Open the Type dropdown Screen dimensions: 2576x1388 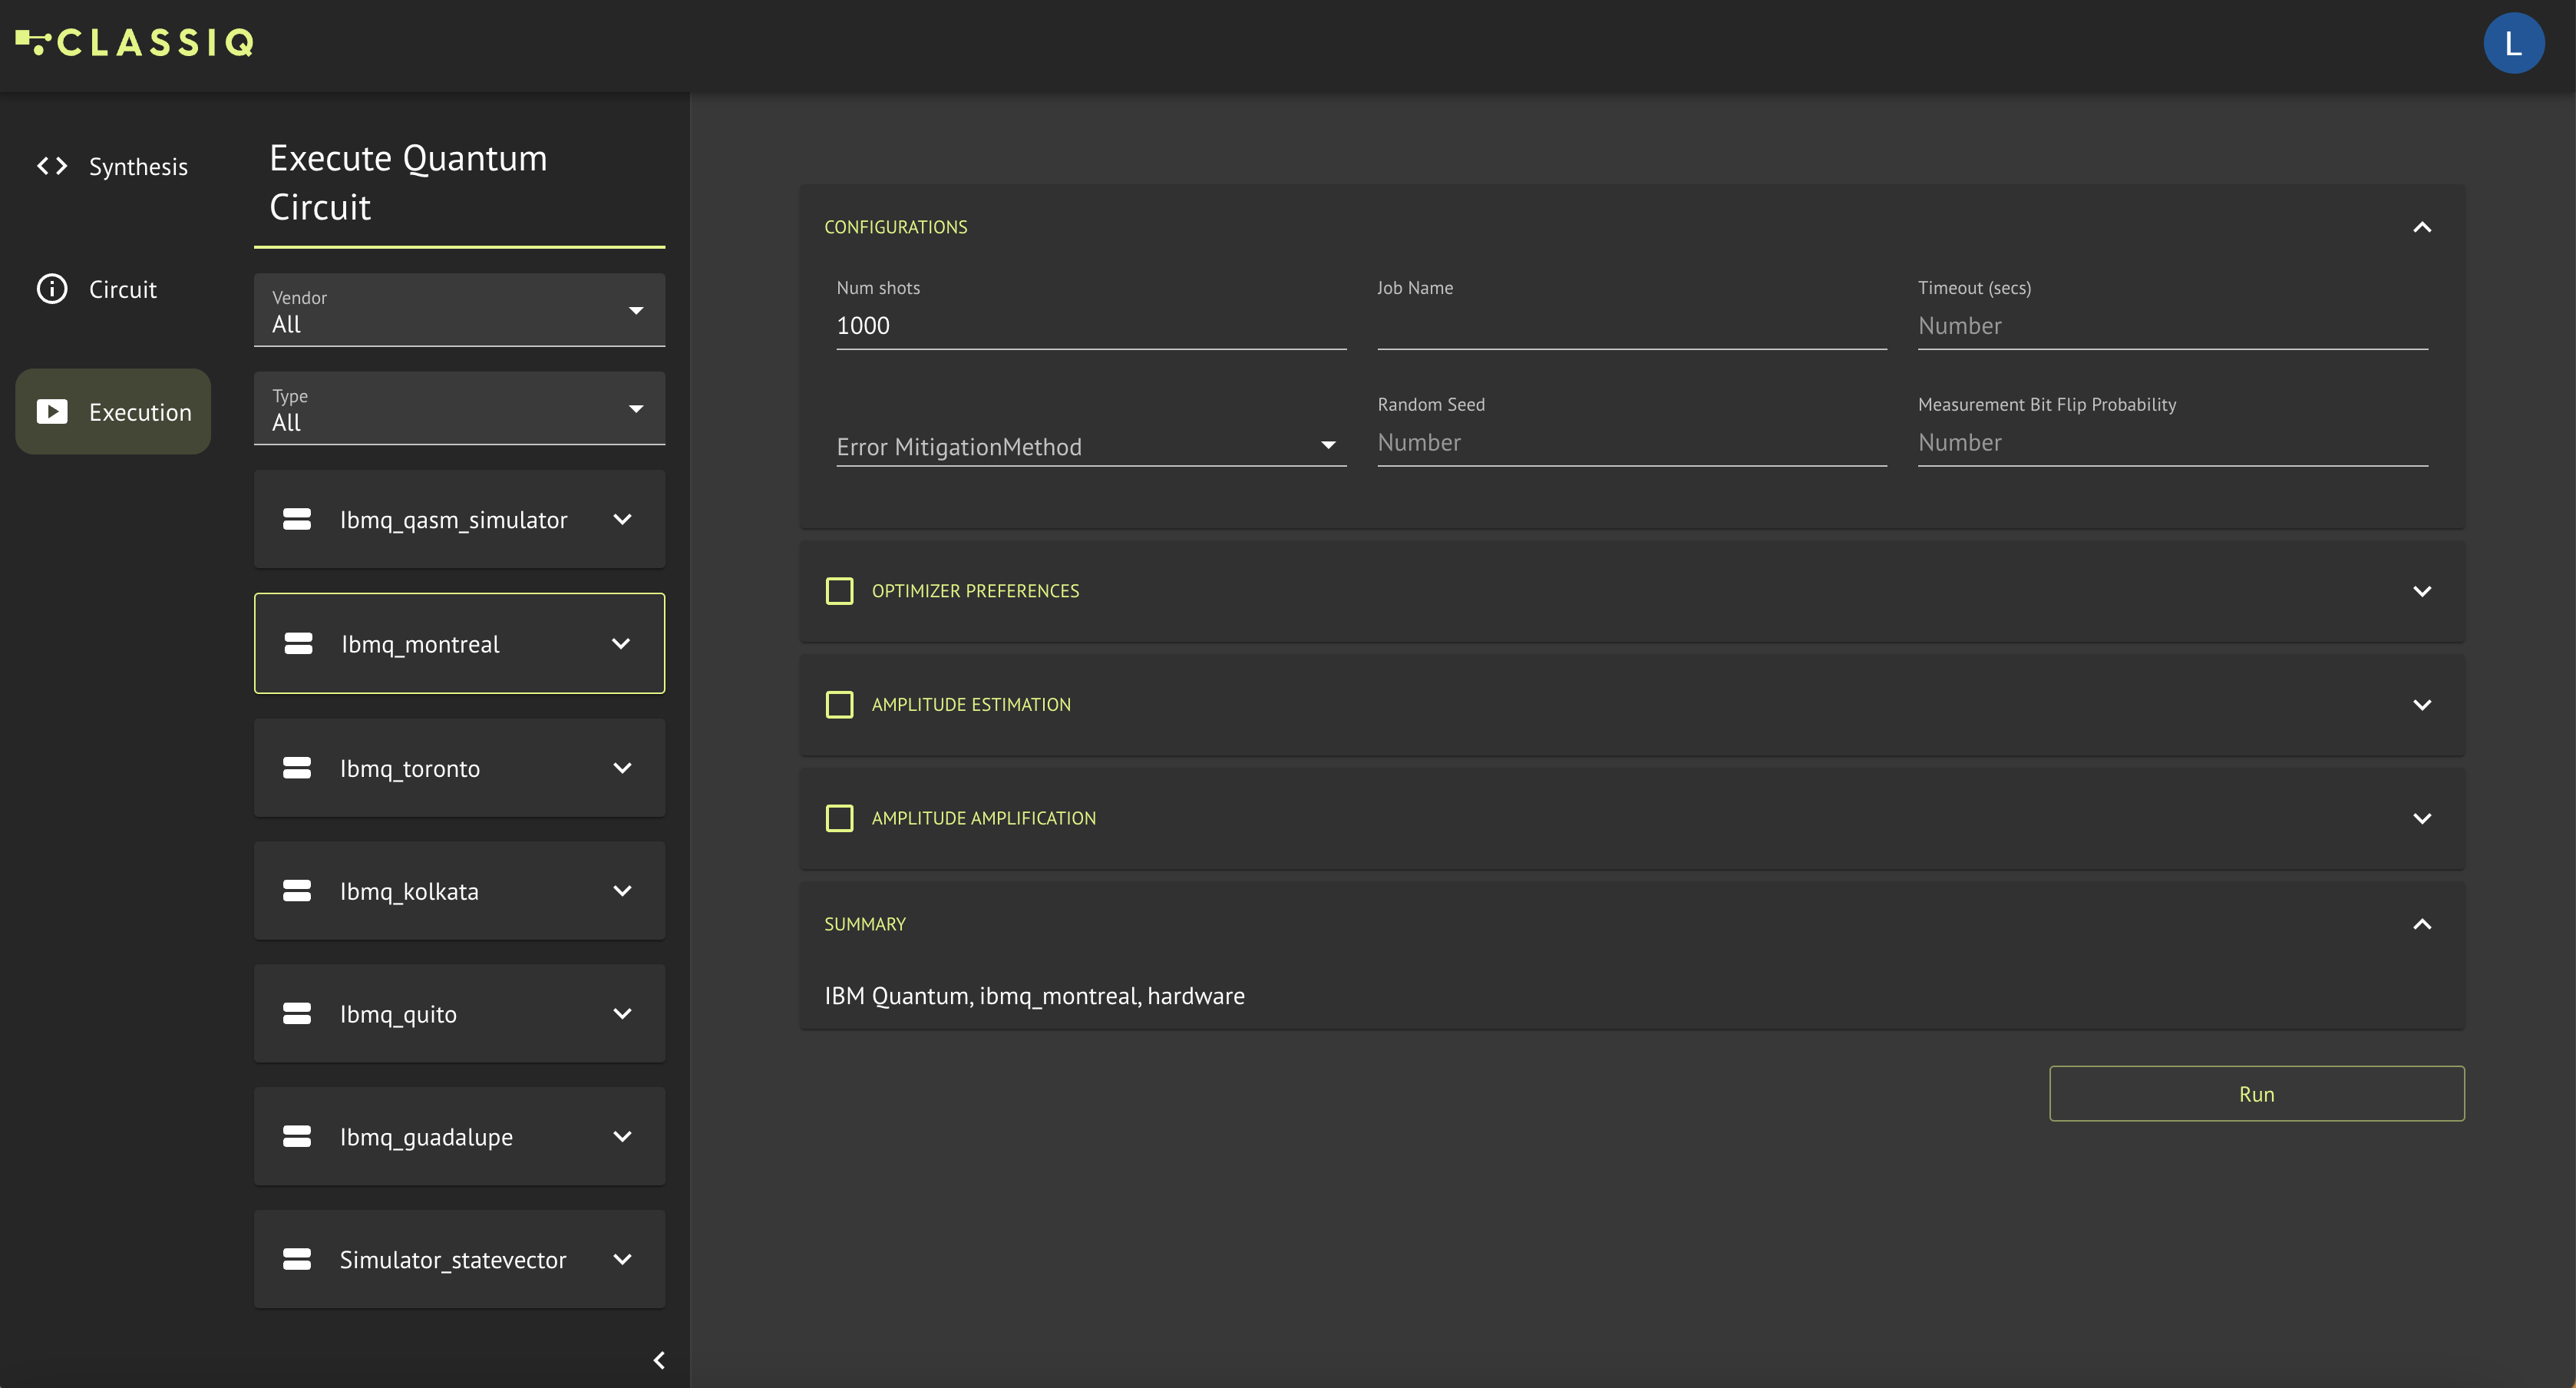click(x=459, y=408)
